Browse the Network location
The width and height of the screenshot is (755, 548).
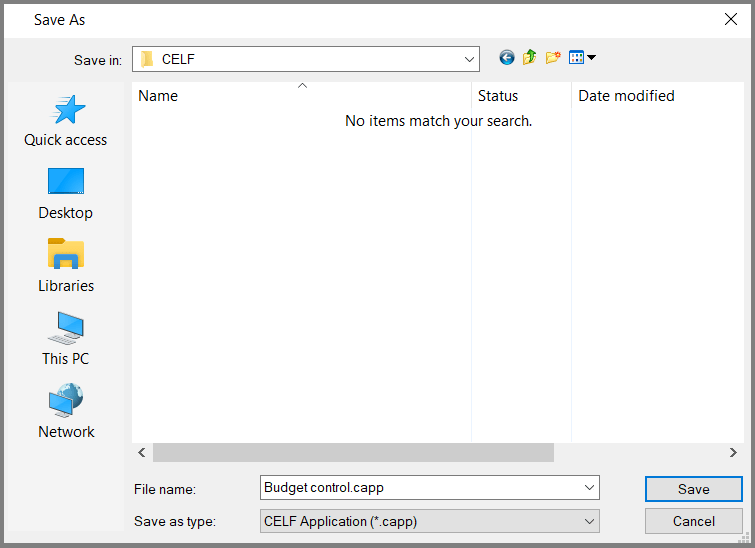tap(66, 413)
